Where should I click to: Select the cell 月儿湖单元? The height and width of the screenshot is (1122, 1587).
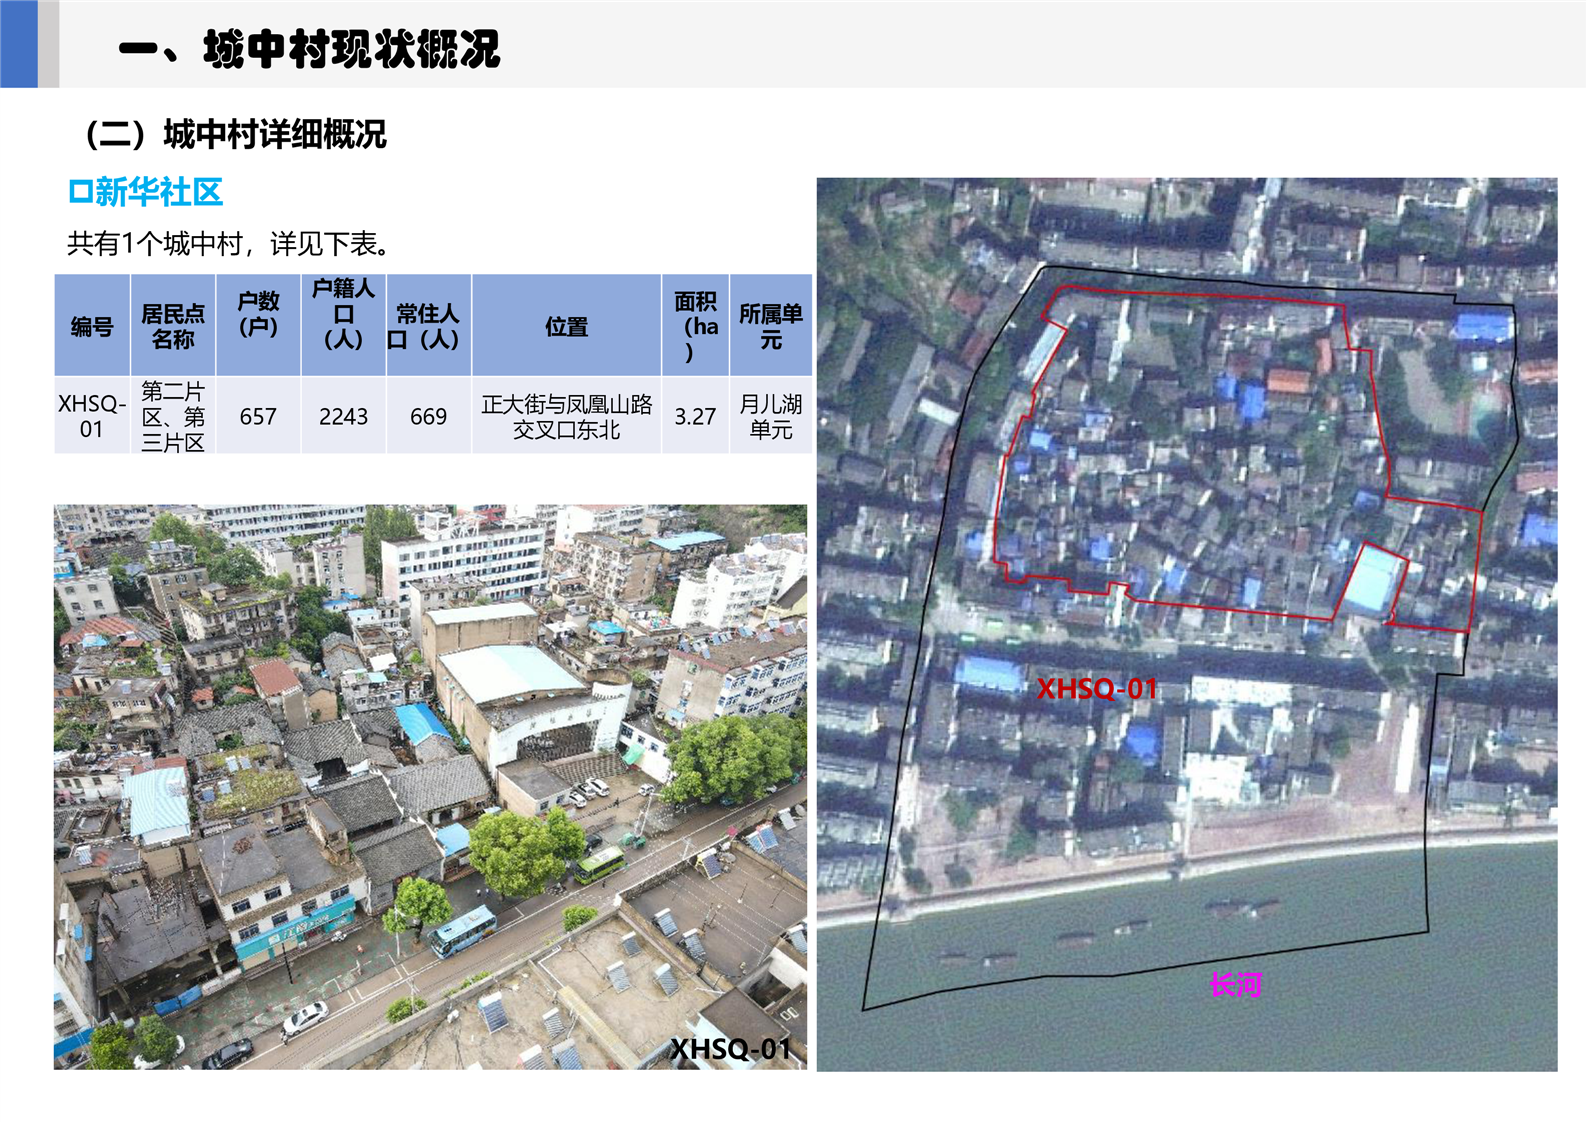click(771, 416)
